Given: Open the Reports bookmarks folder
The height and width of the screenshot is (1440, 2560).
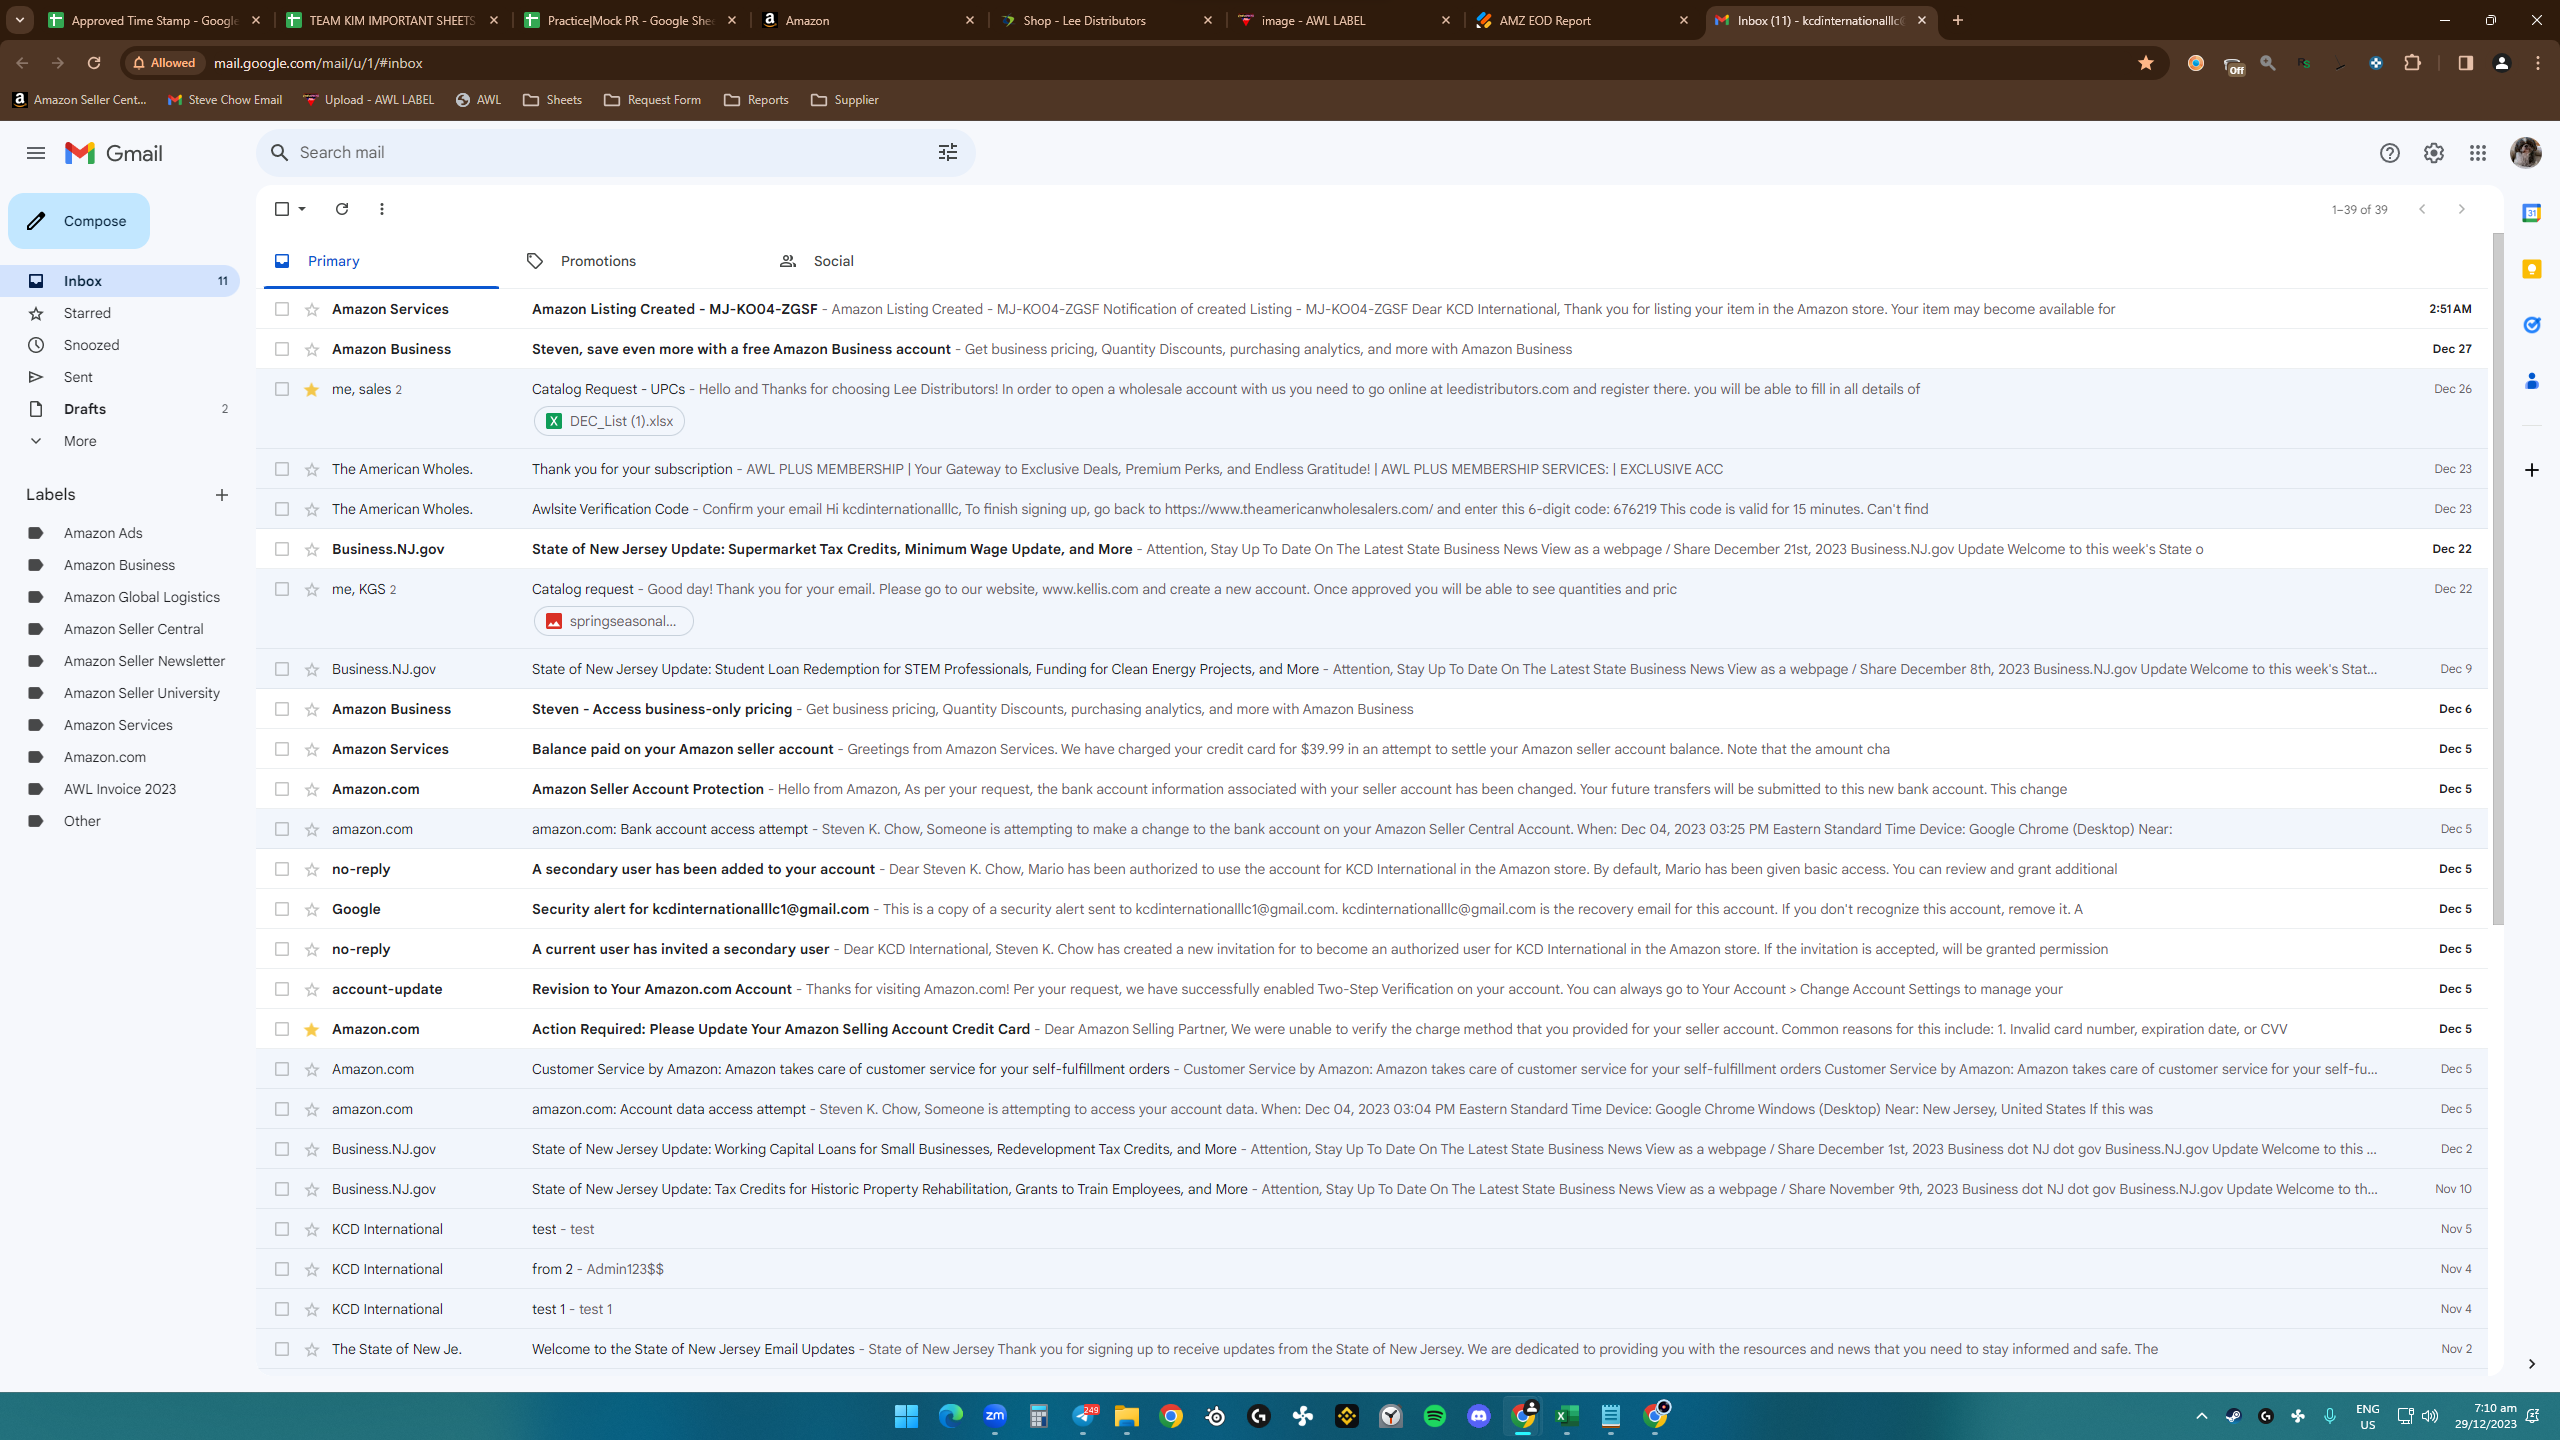Looking at the screenshot, I should coord(756,100).
